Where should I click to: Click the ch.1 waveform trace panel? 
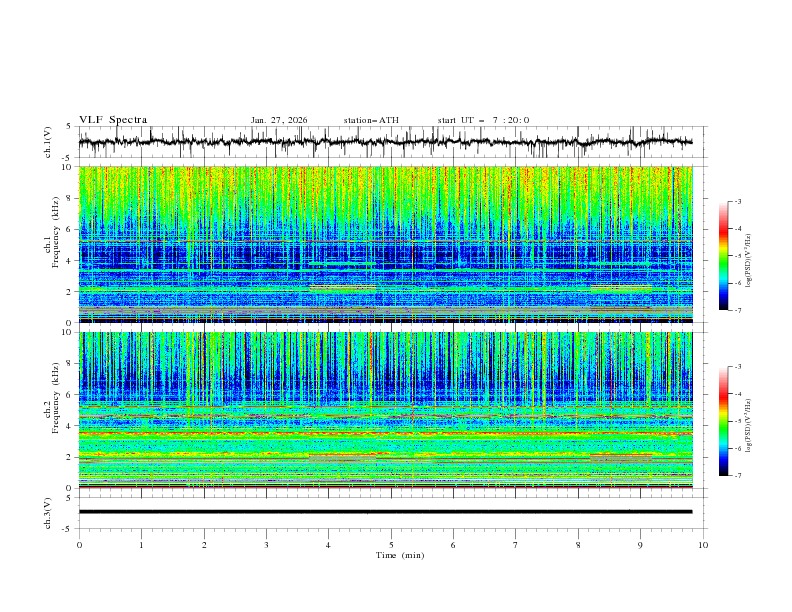tap(392, 142)
